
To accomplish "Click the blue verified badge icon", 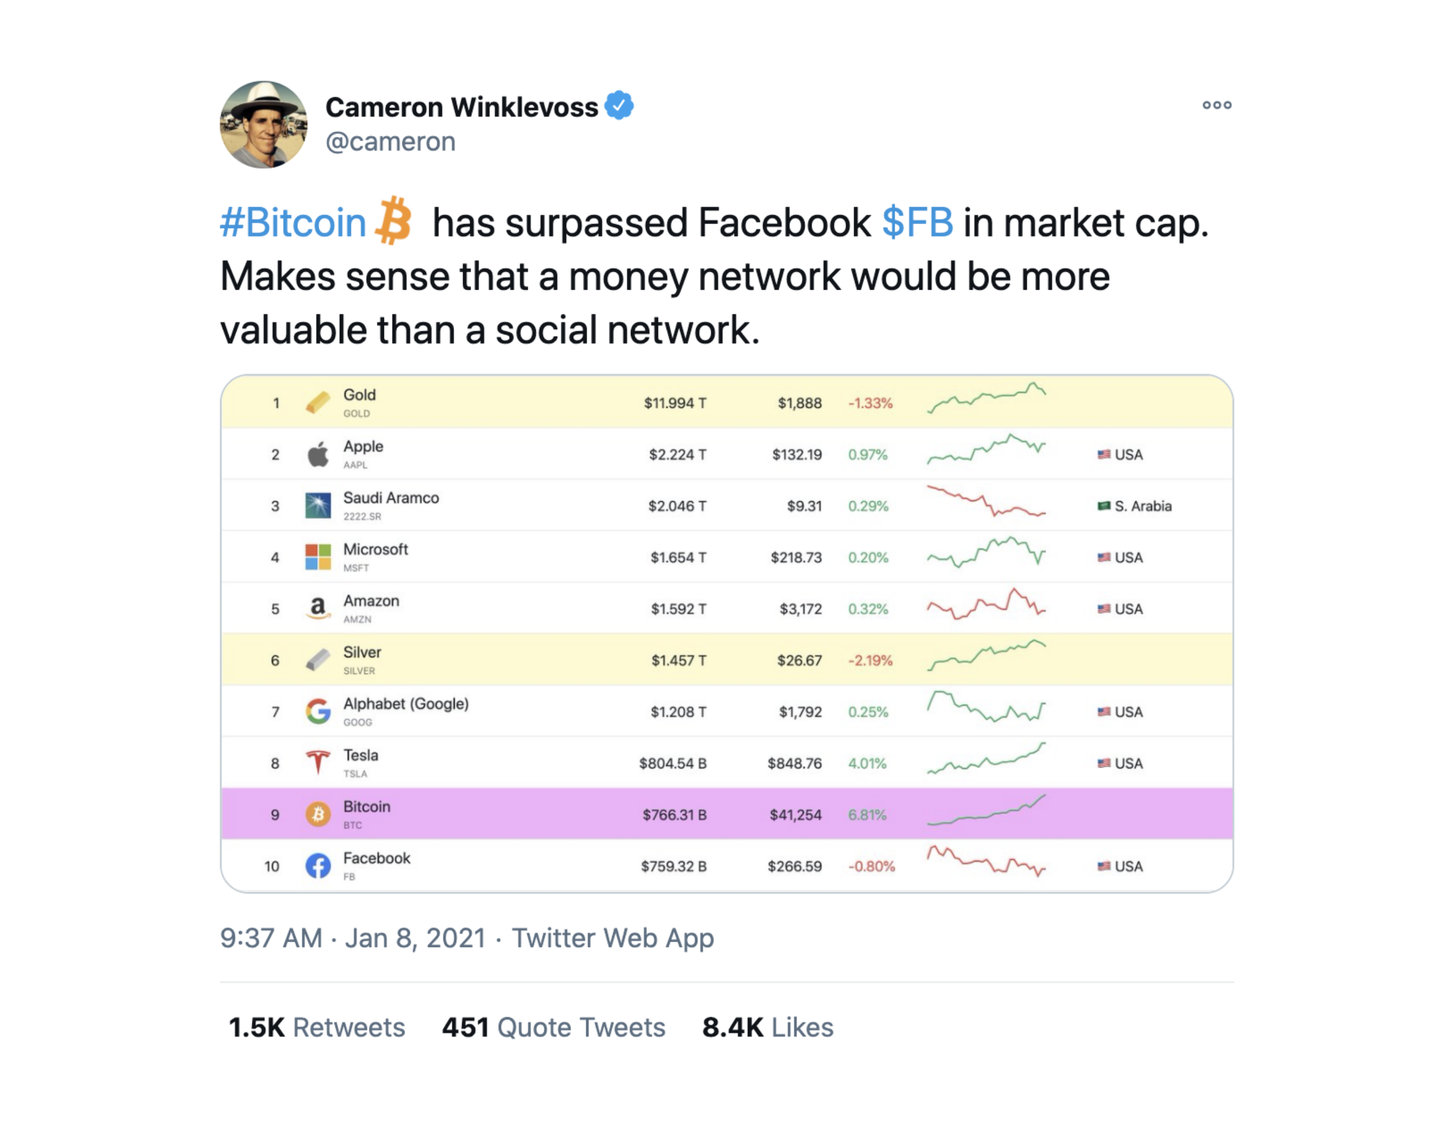I will pos(619,105).
